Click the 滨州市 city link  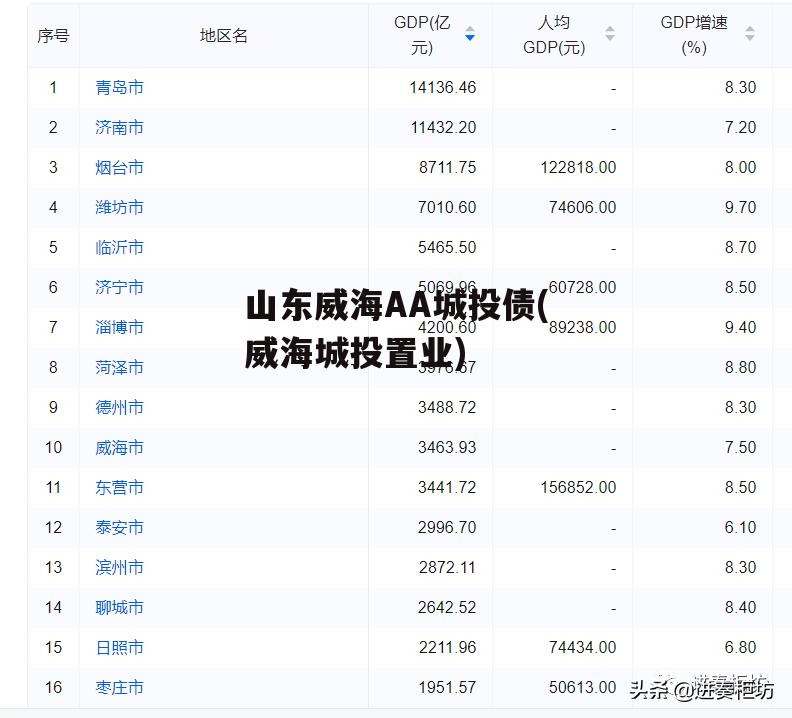[x=119, y=567]
